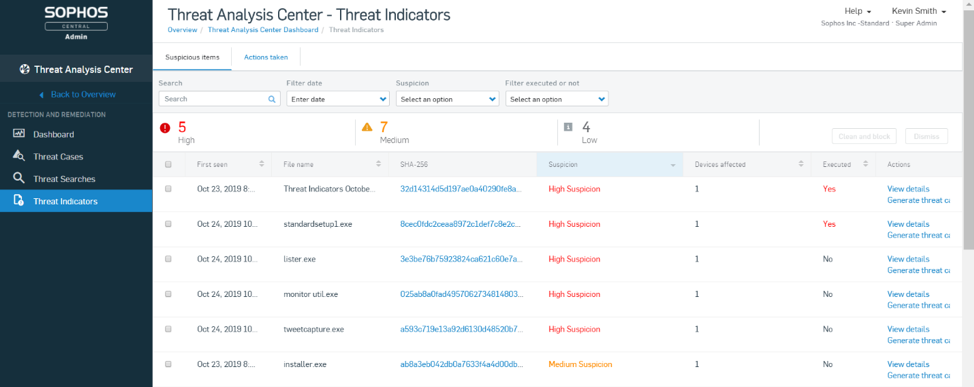
Task: Check the Threat Indicators October row checkbox
Action: 168,189
